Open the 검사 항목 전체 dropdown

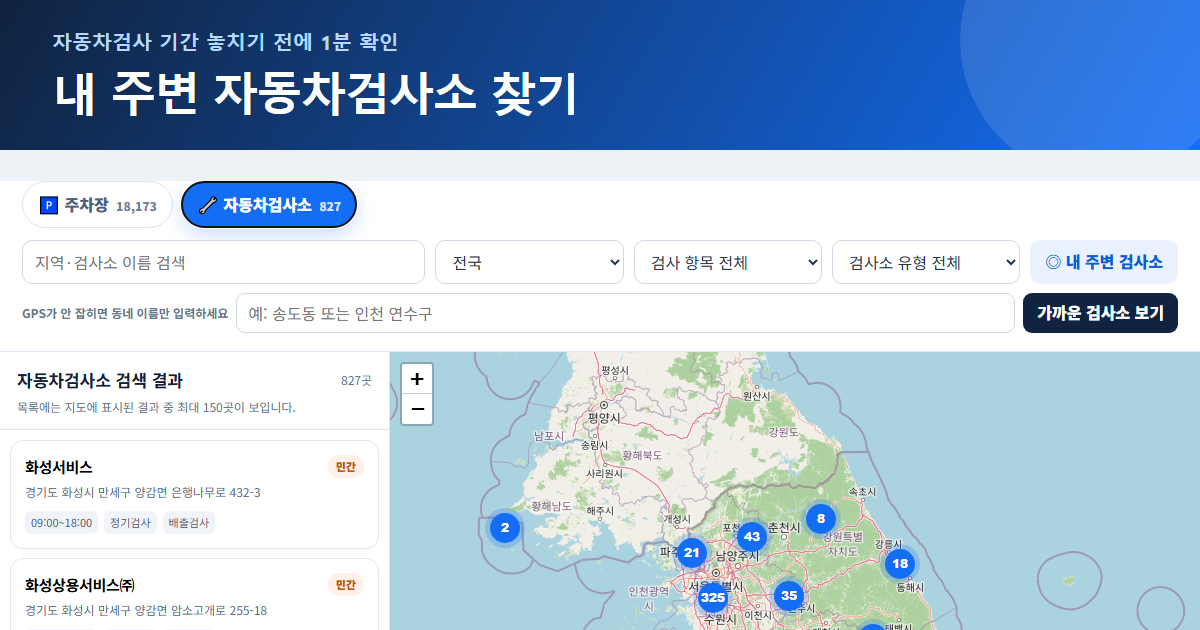click(728, 262)
